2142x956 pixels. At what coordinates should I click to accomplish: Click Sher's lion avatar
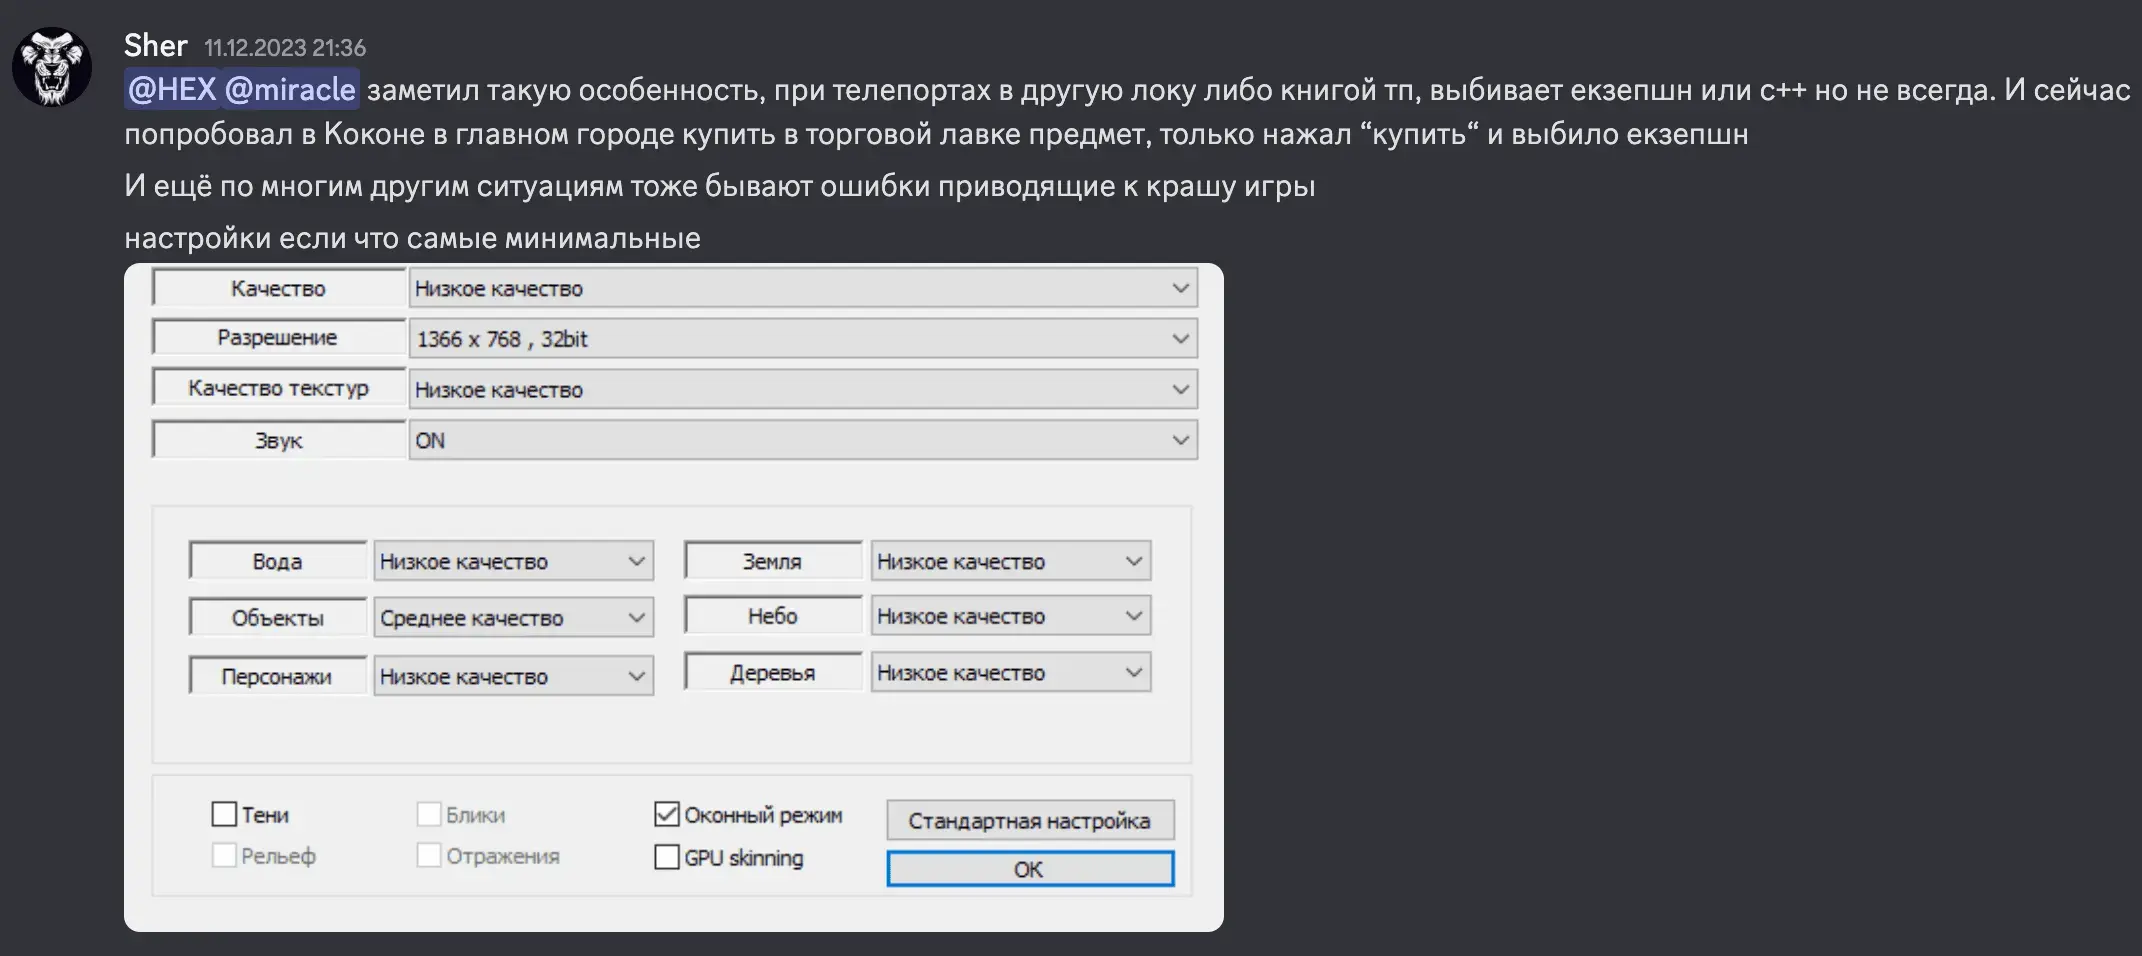click(52, 67)
